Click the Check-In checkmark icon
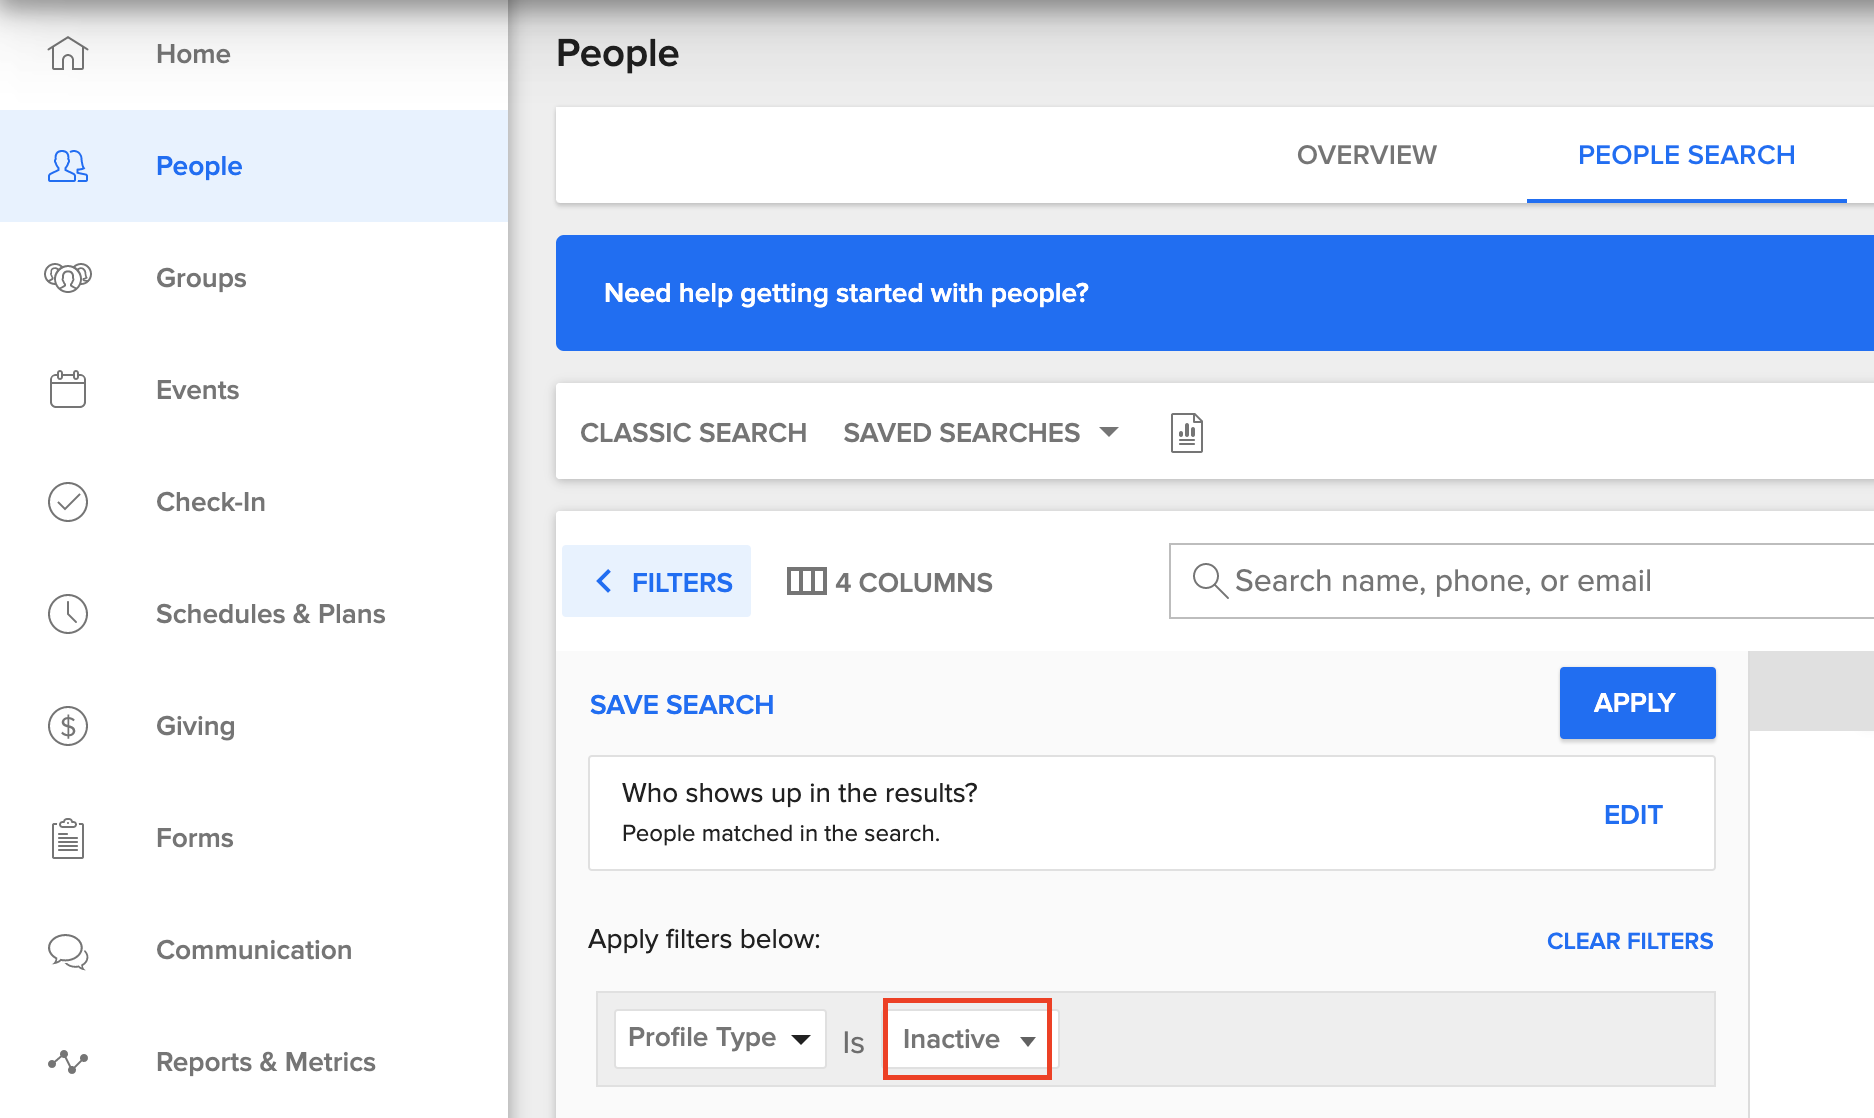1874x1118 pixels. (66, 501)
